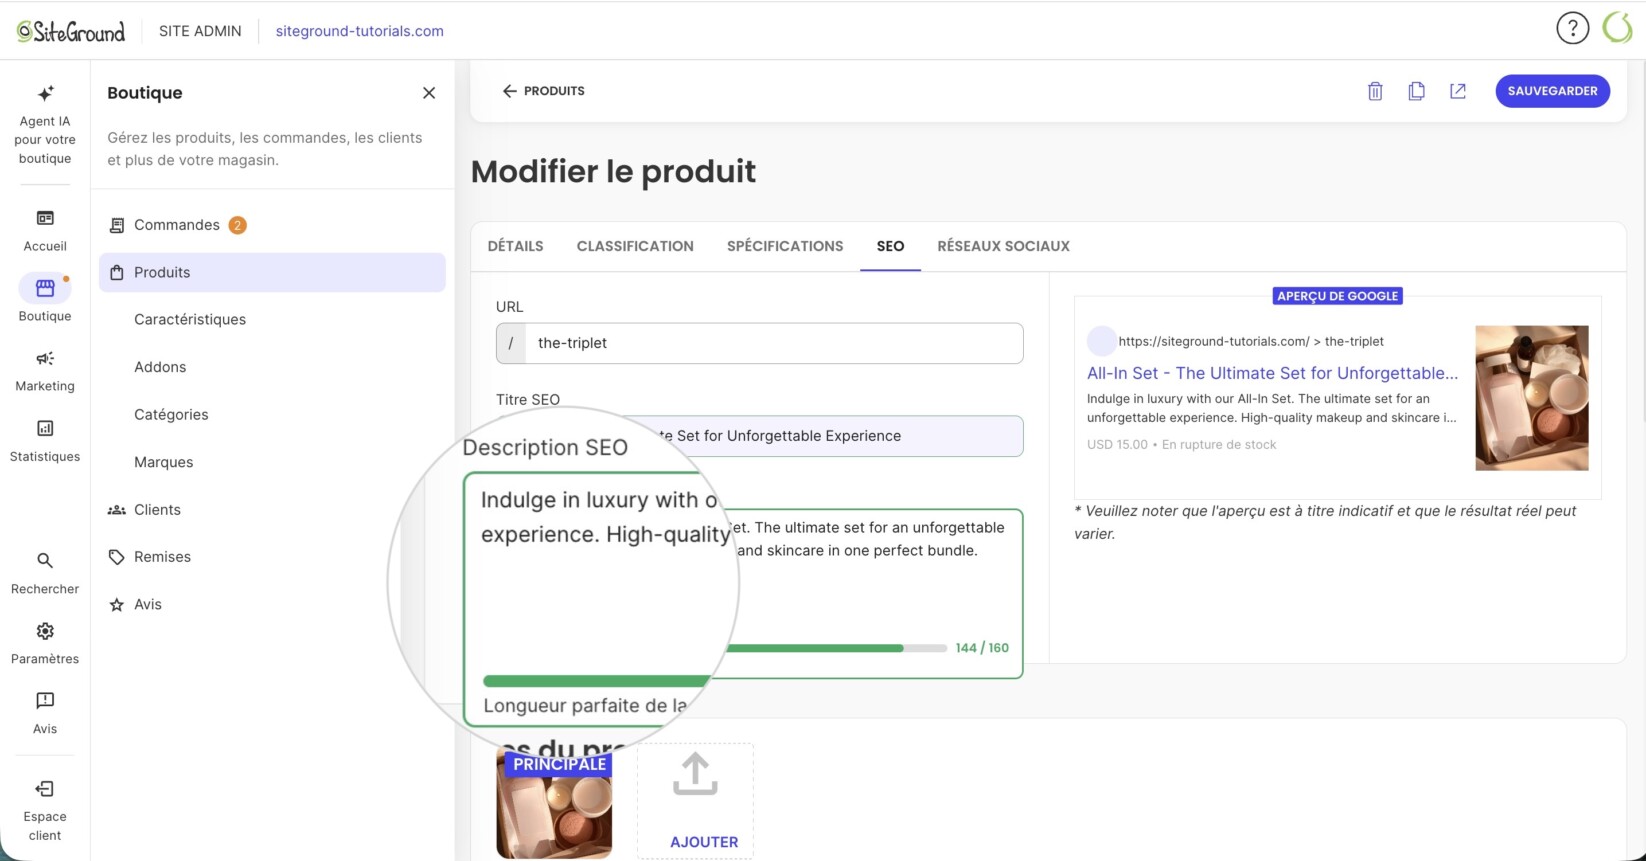Click the APERÇU DE GOOGLE label

pyautogui.click(x=1337, y=296)
